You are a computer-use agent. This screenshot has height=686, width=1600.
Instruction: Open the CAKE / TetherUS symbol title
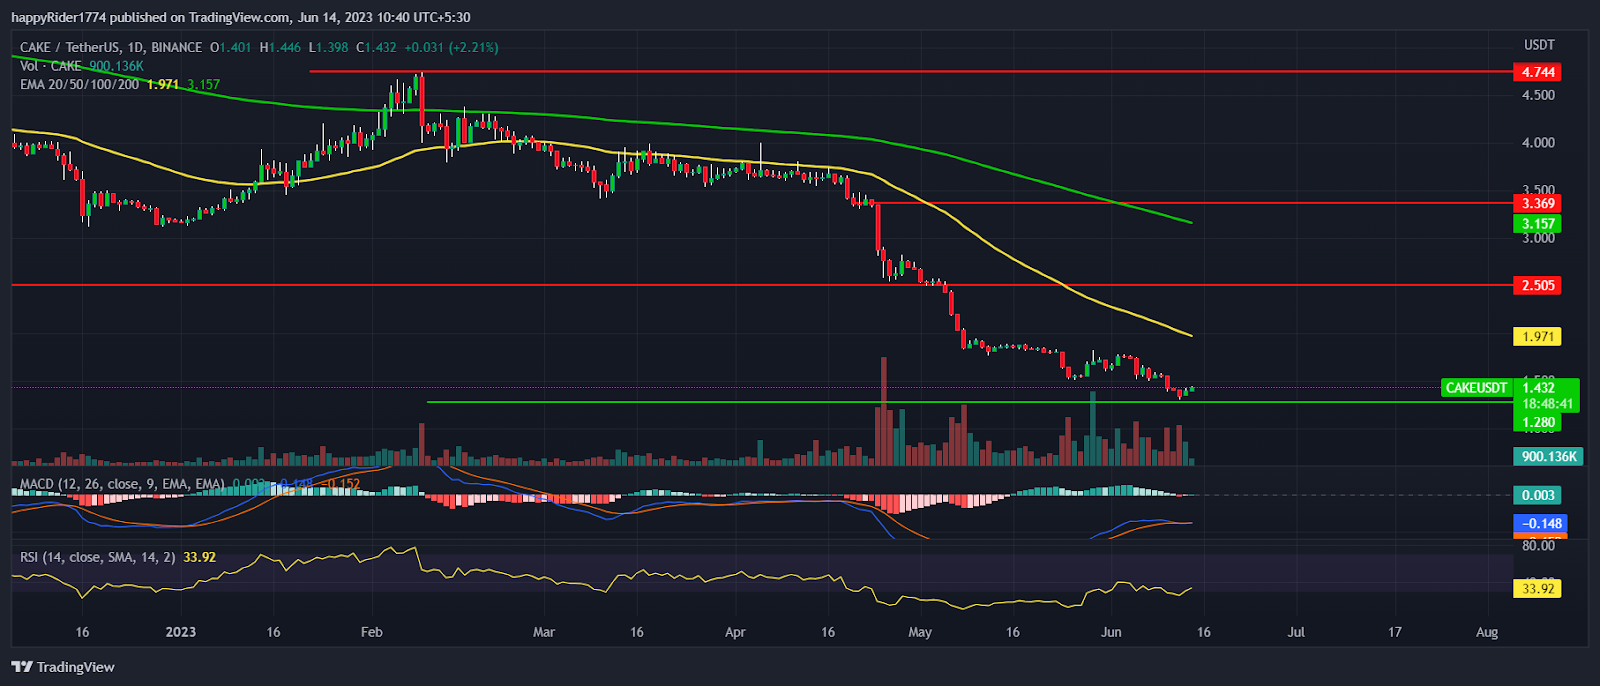click(110, 47)
